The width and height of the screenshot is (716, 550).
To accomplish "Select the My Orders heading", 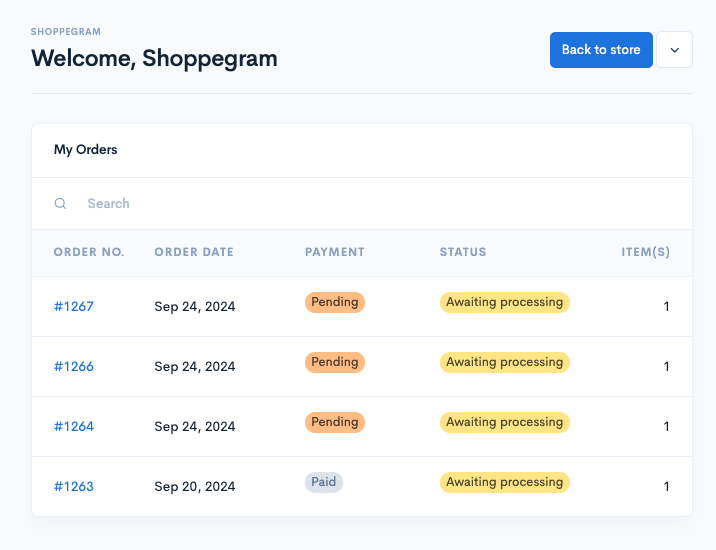I will [85, 150].
